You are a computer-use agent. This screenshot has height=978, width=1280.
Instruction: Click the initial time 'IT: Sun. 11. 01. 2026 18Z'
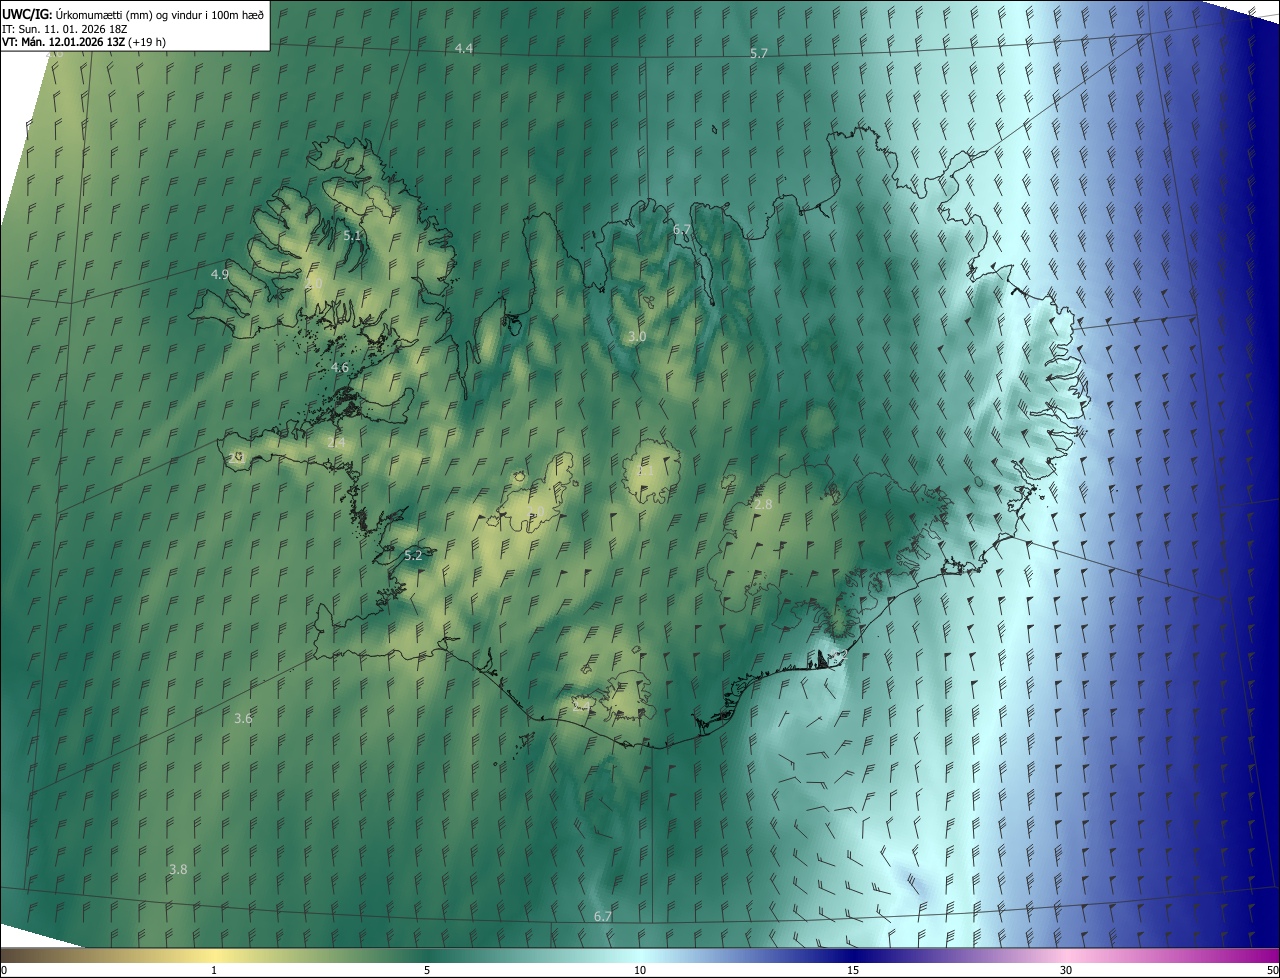pyautogui.click(x=65, y=28)
